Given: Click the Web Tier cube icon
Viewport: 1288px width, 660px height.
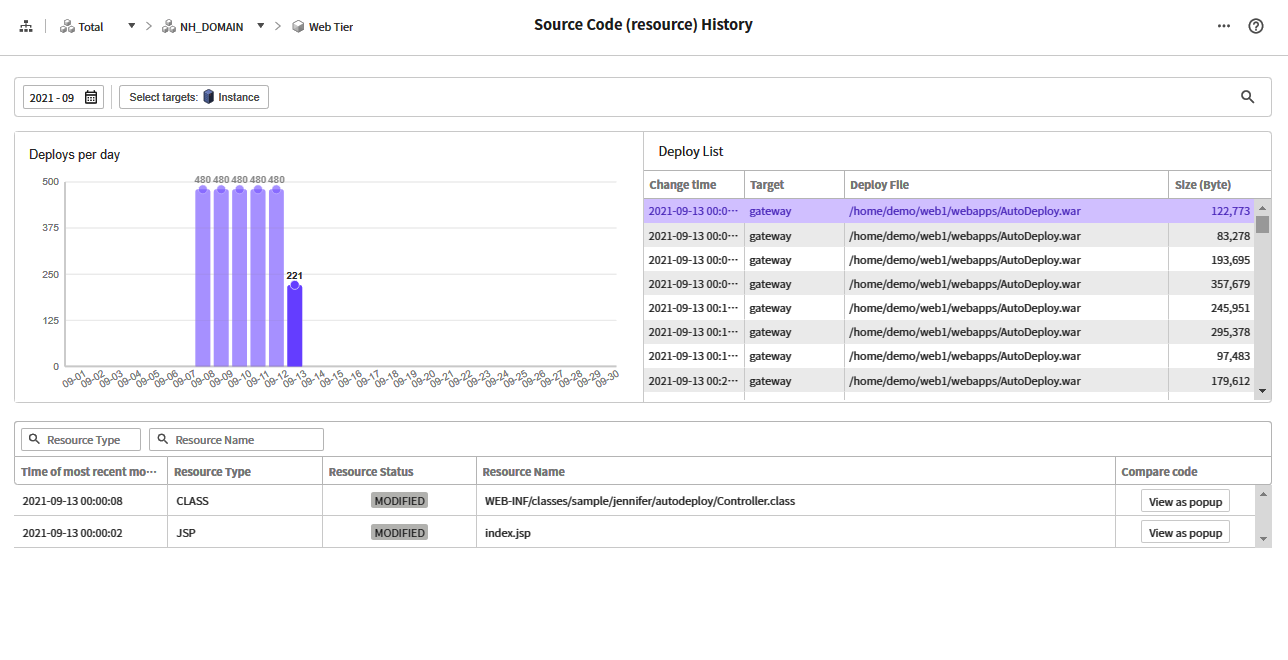Looking at the screenshot, I should [x=298, y=27].
